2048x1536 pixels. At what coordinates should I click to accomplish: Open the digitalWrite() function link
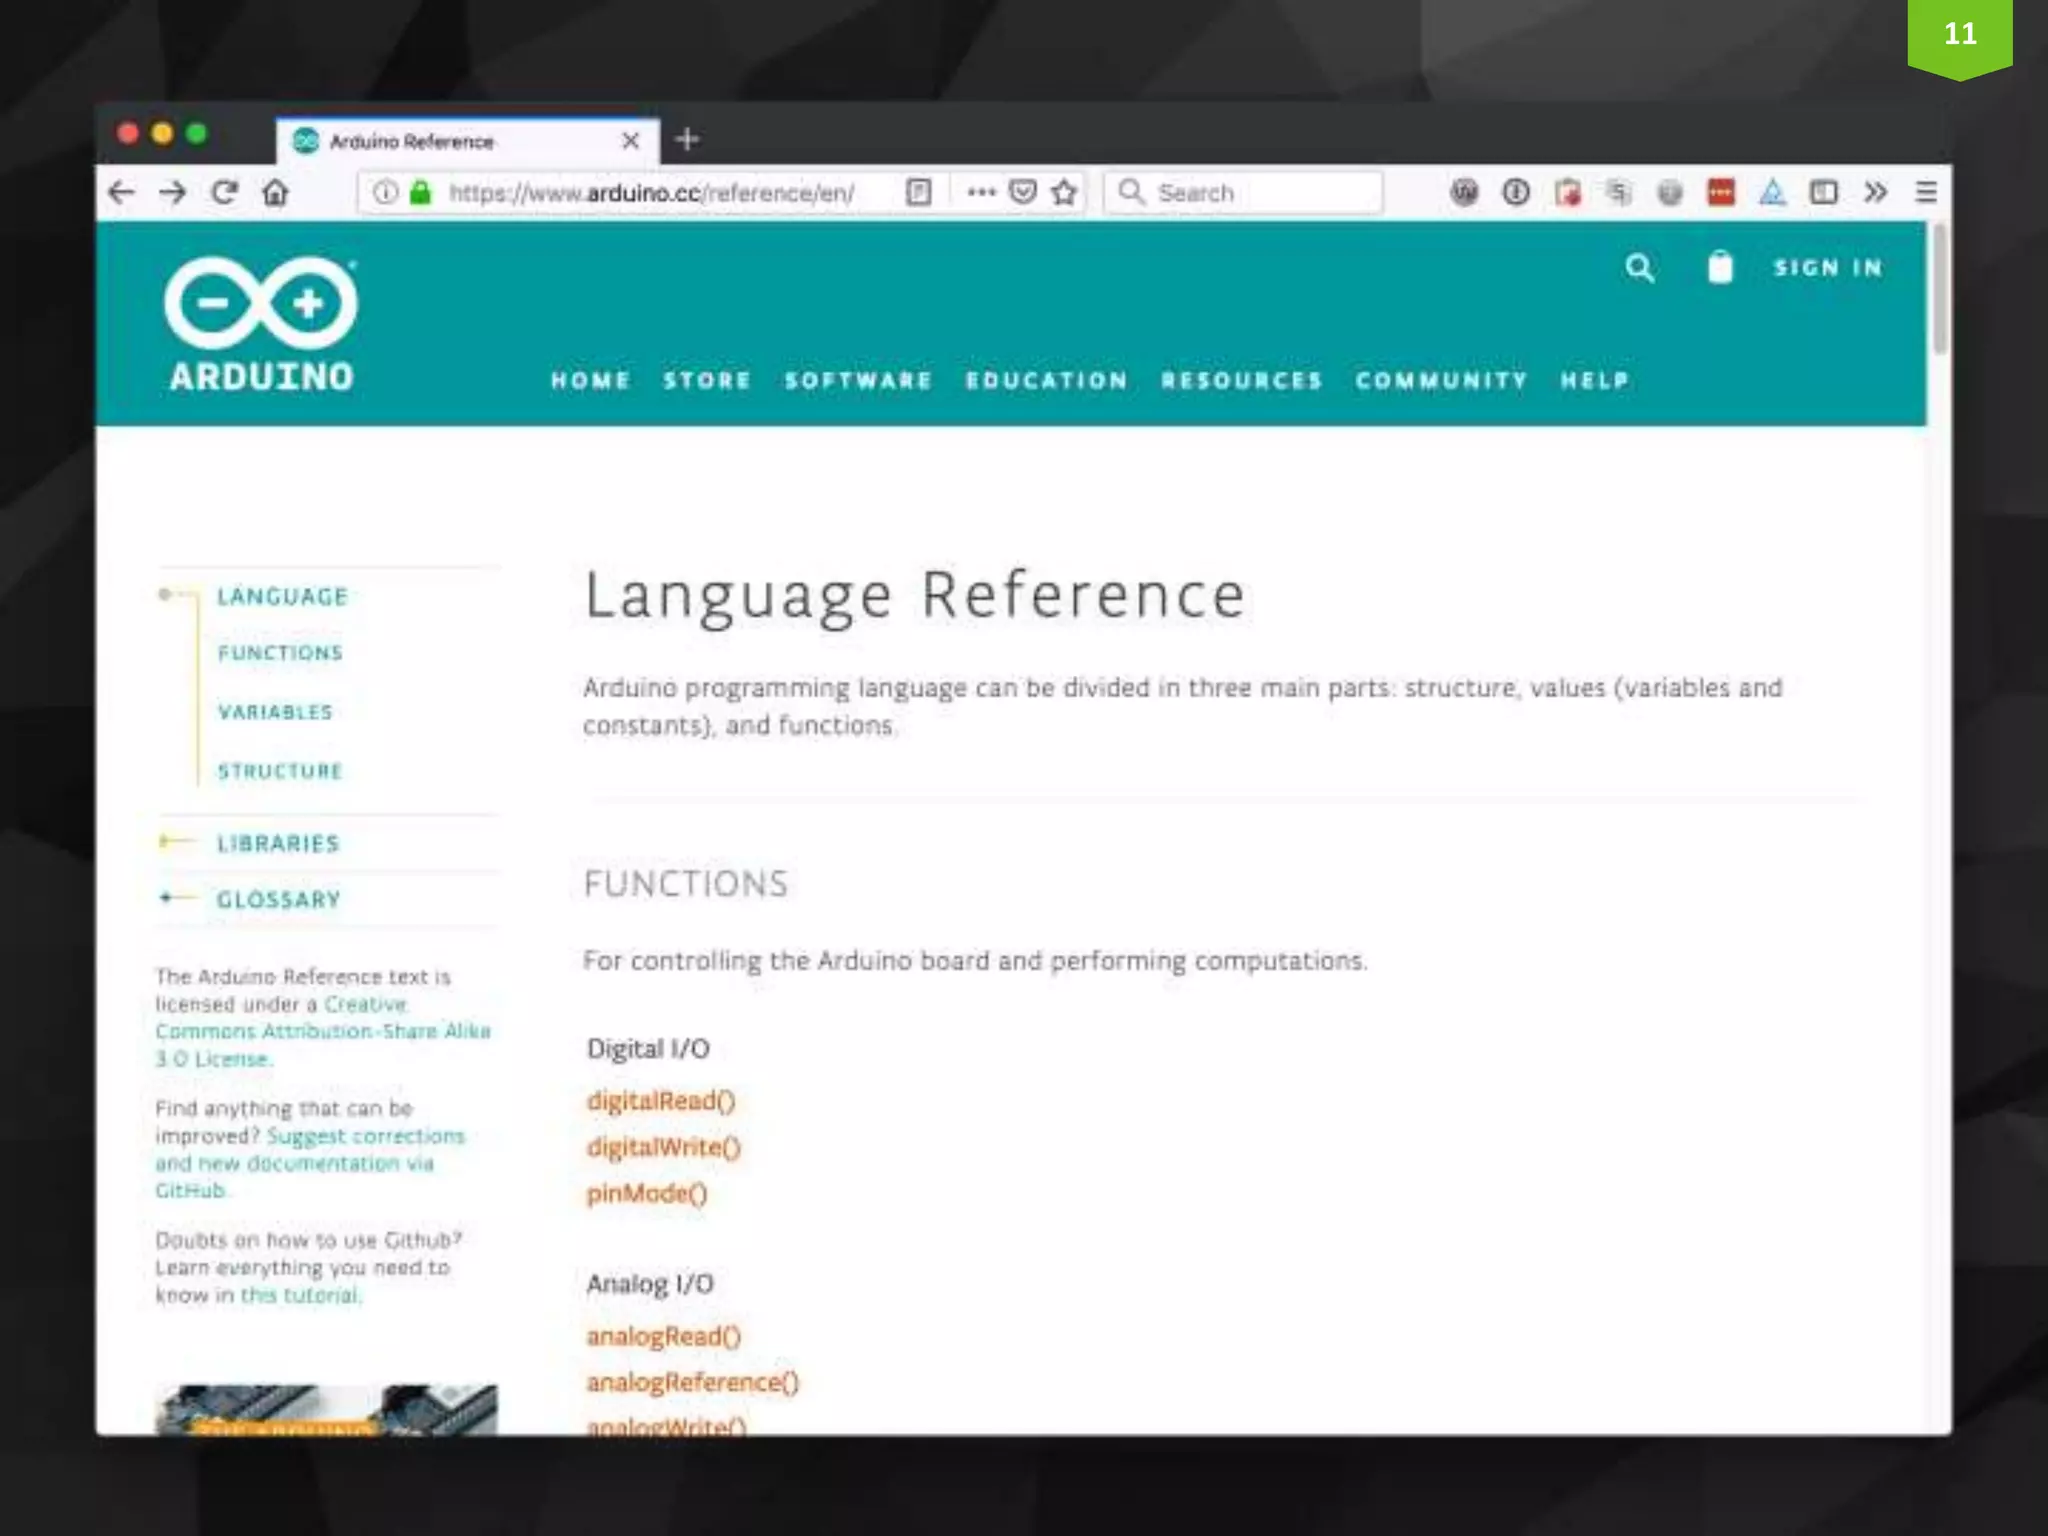(664, 1147)
